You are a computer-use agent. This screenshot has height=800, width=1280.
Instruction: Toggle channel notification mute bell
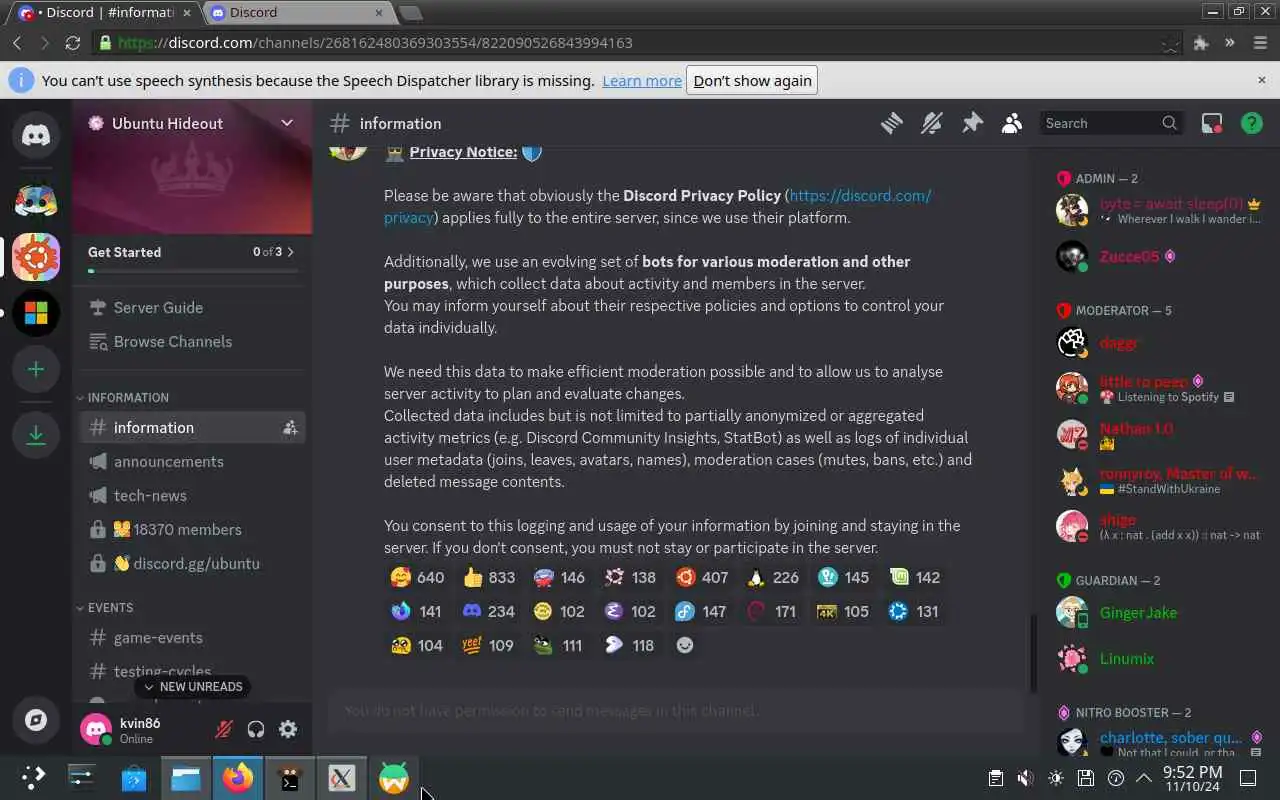point(931,123)
